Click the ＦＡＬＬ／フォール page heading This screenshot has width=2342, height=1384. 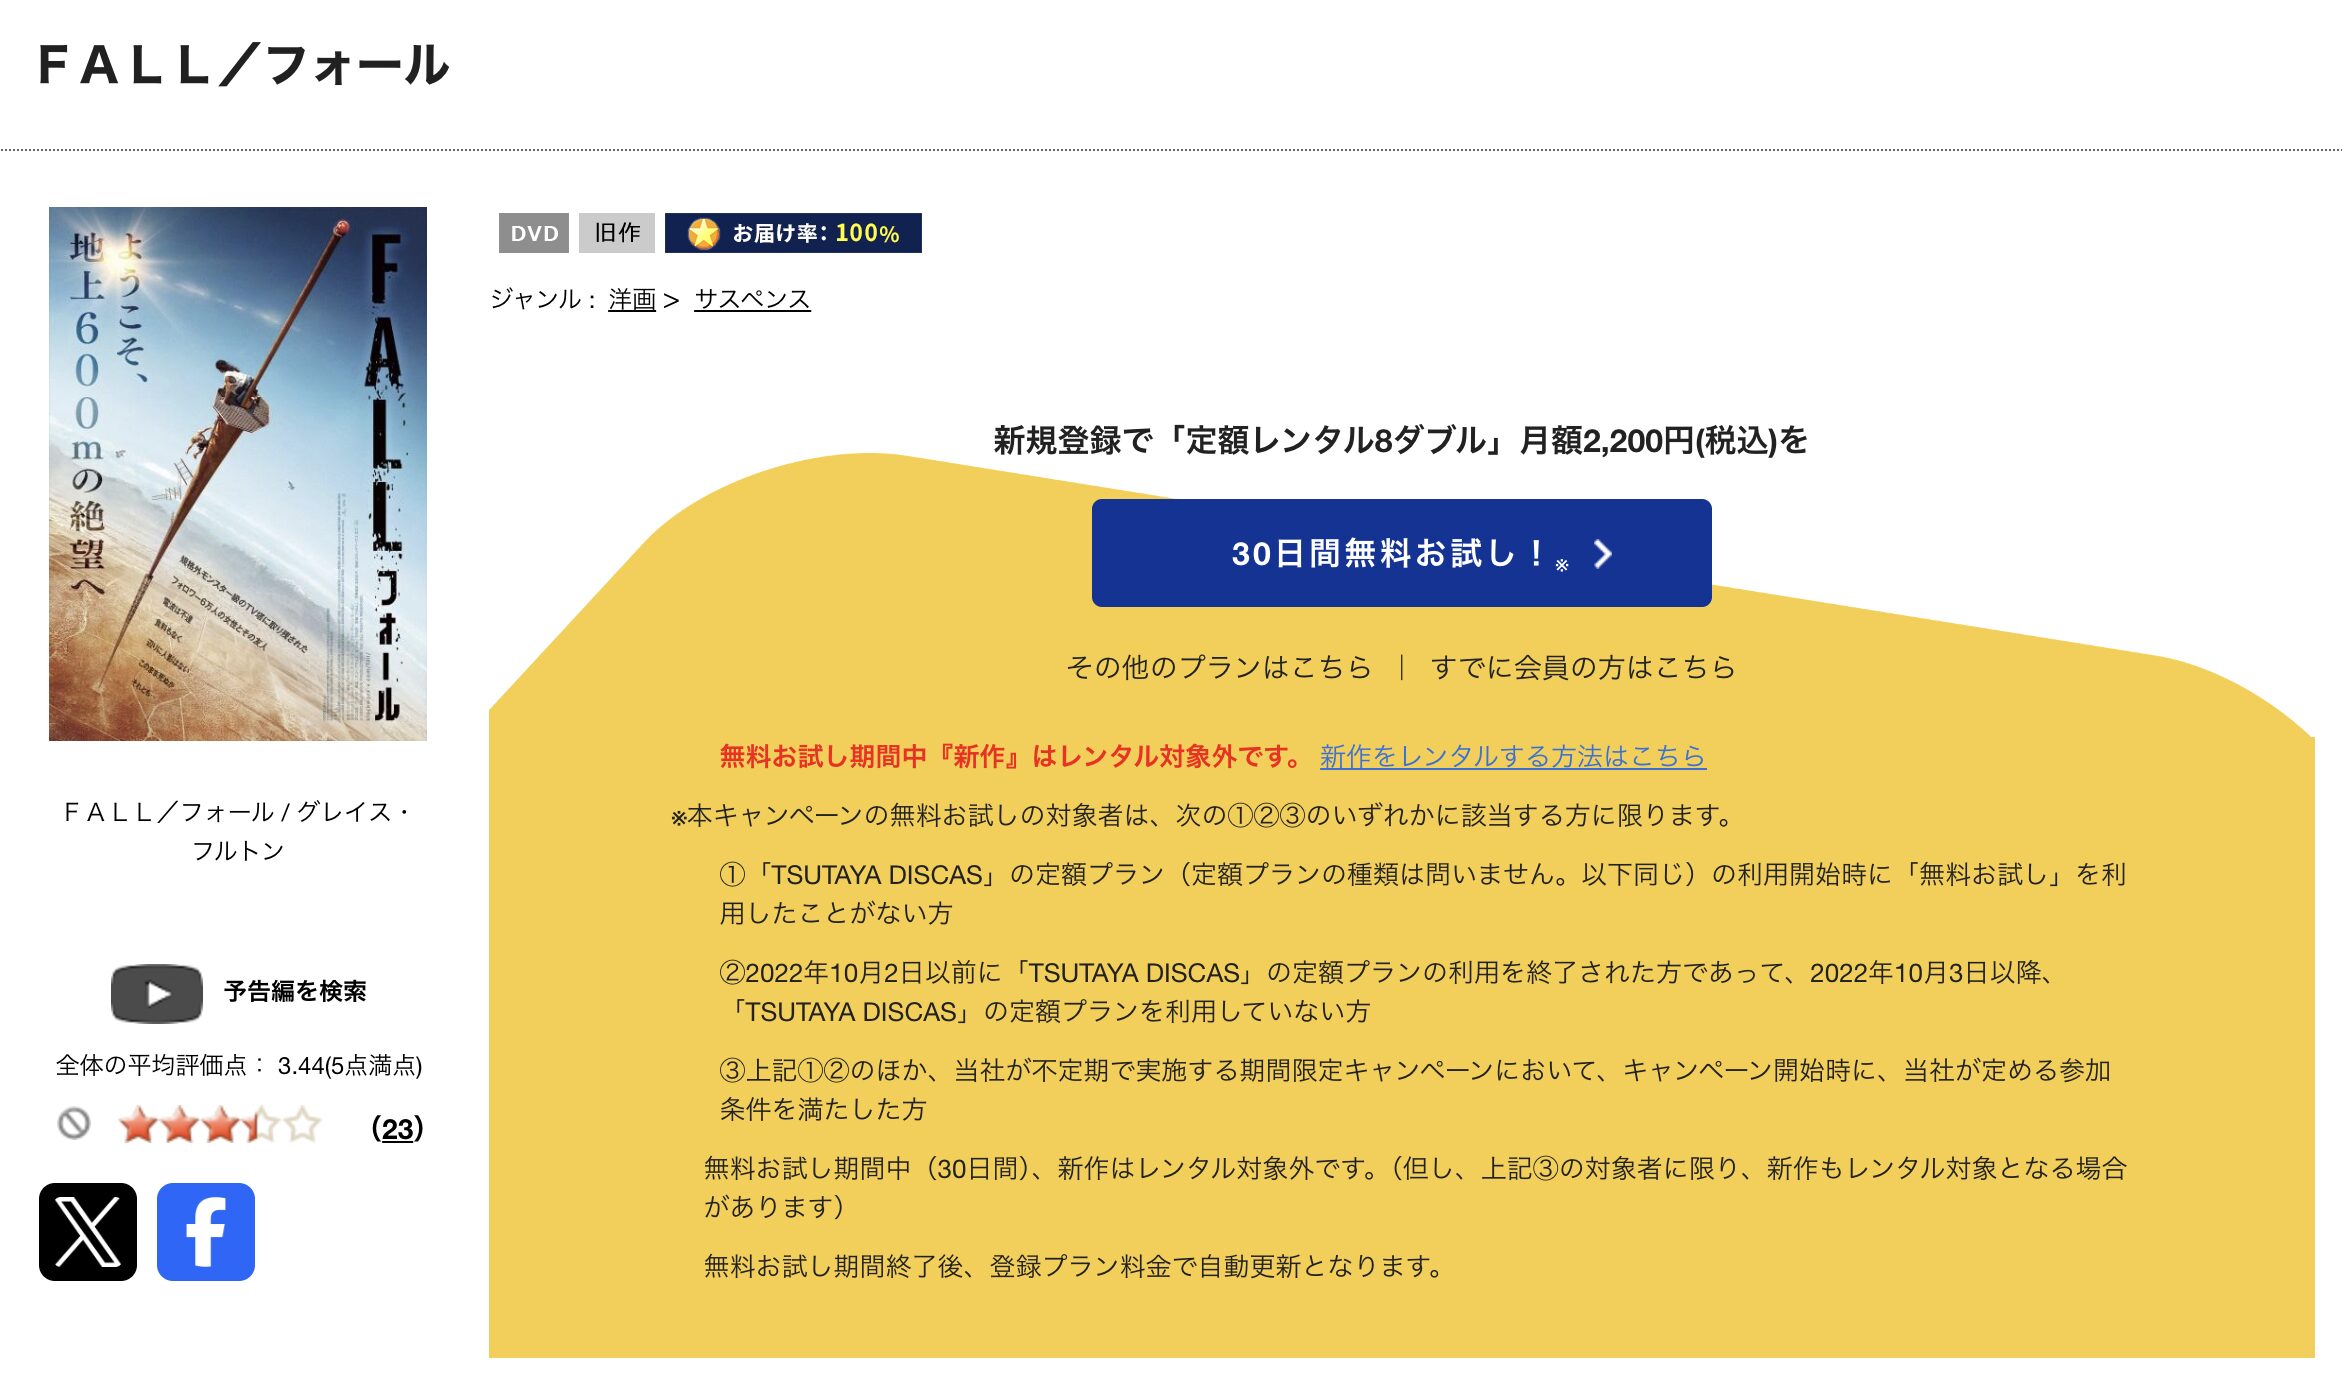(244, 66)
